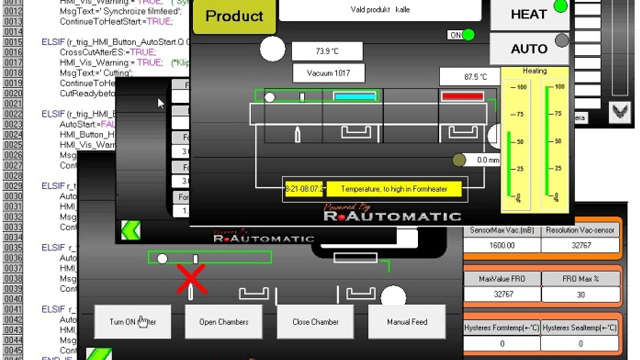Click the cyan form heater indicator bar
The width and height of the screenshot is (640, 360).
coord(355,97)
